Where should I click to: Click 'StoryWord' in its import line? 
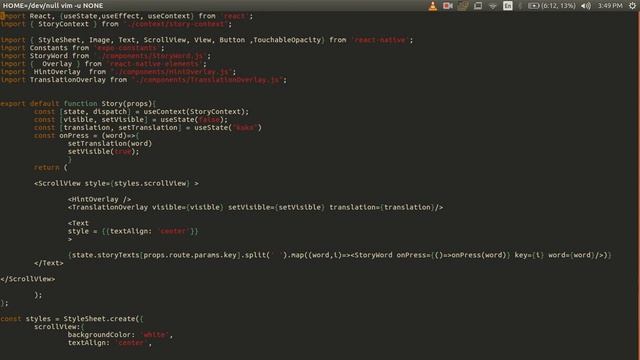tap(48, 56)
